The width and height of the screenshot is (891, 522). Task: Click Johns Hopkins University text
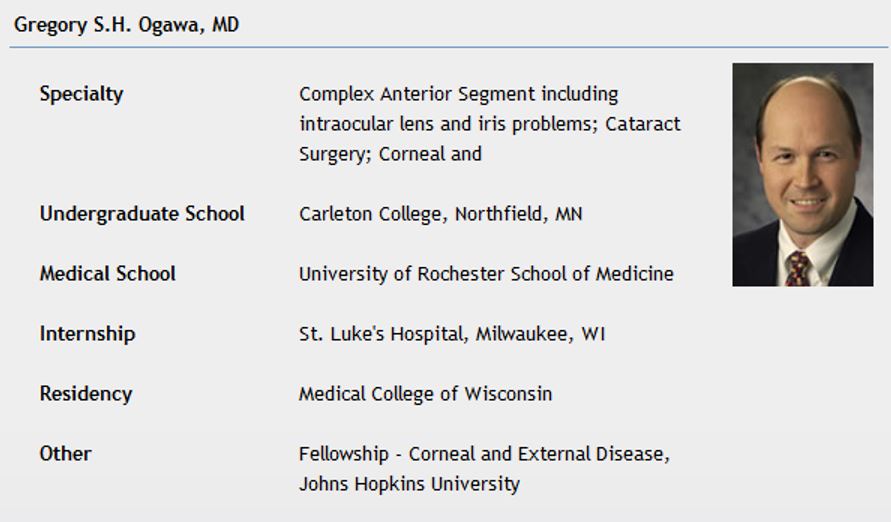[x=409, y=484]
